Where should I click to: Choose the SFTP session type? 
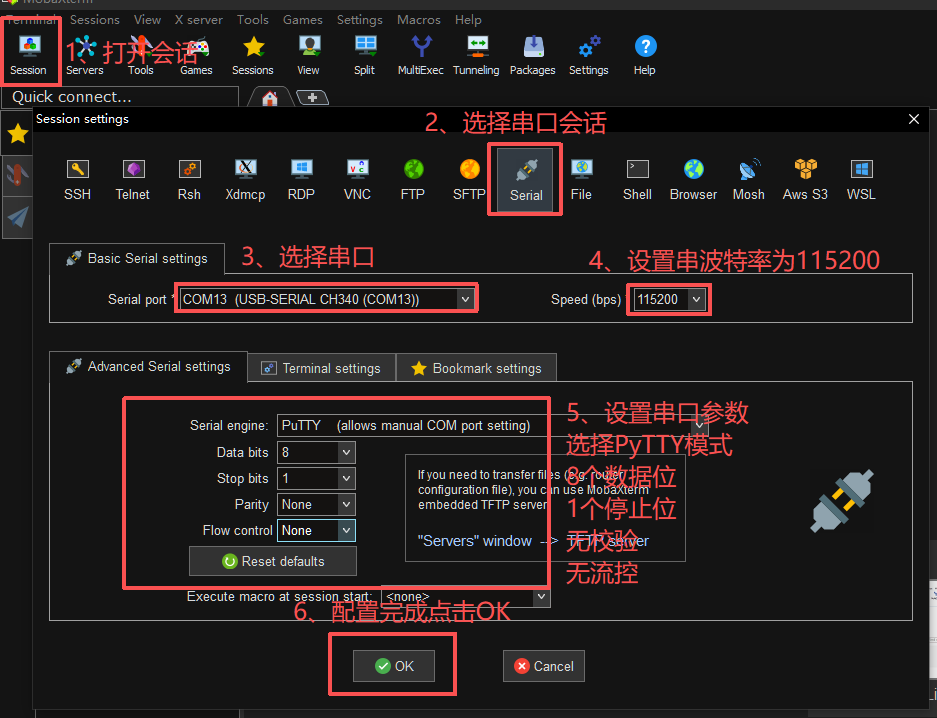(469, 179)
